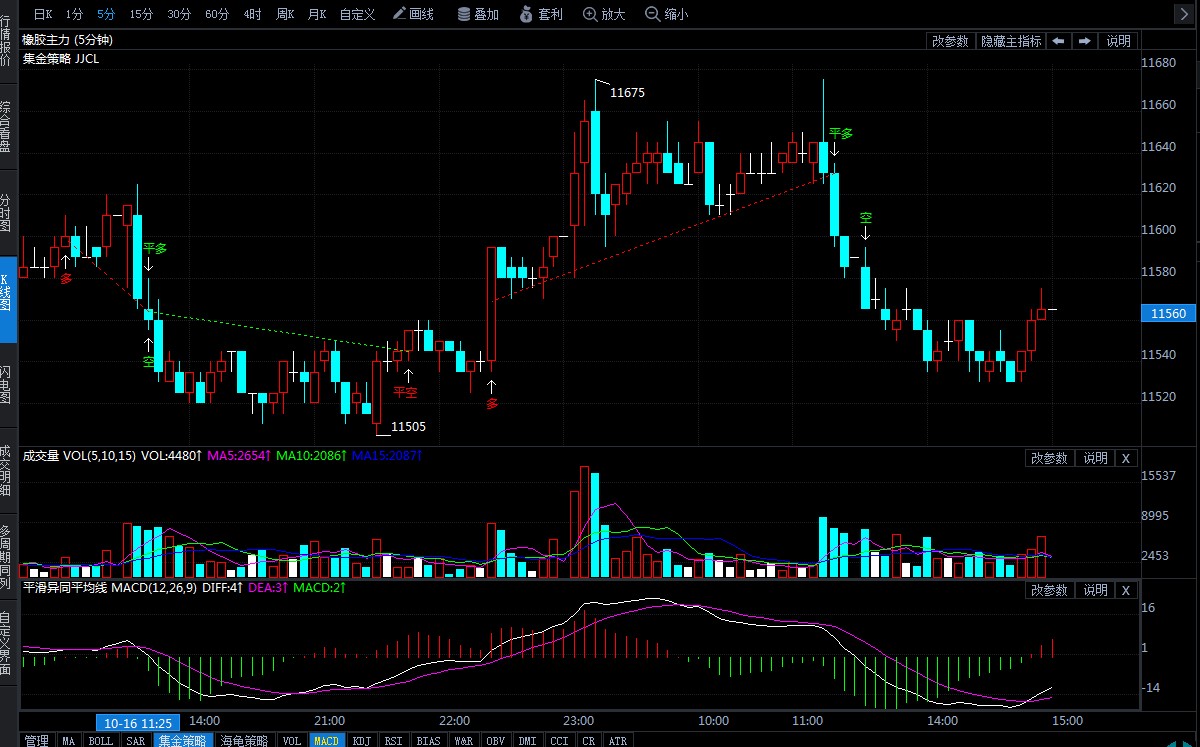Viewport: 1200px width, 747px height.
Task: Go to next indicator with right arrow
Action: tap(1084, 41)
